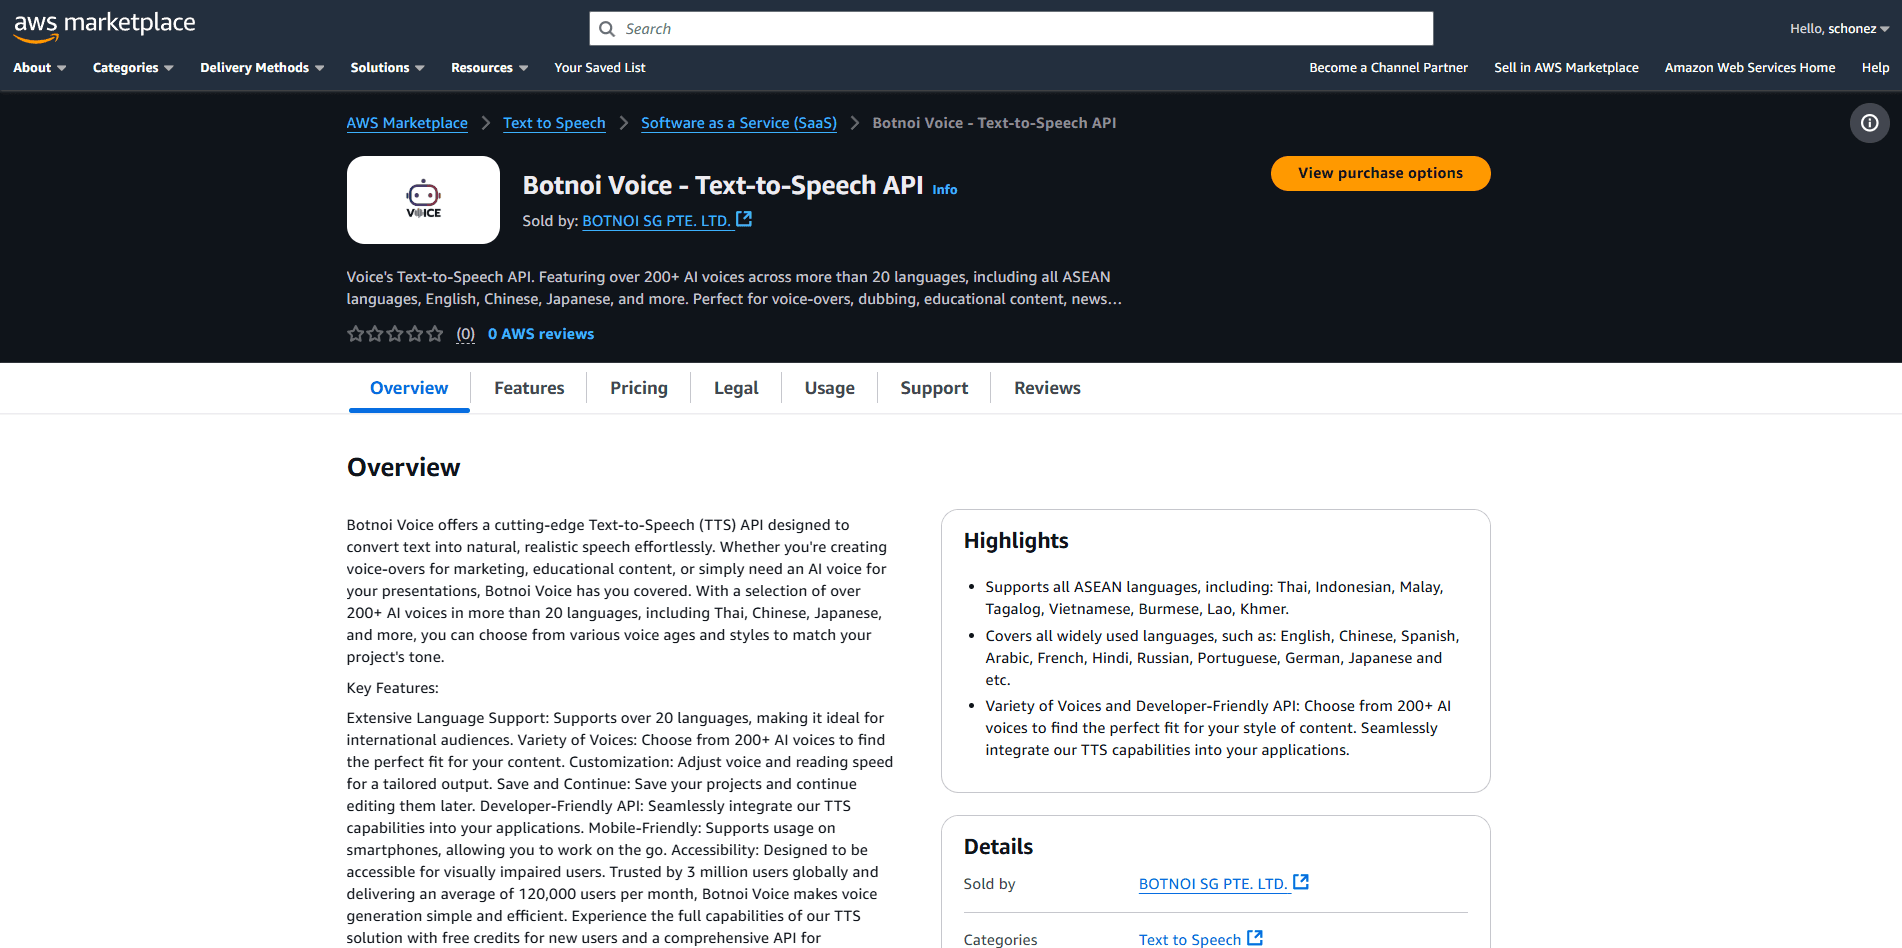The width and height of the screenshot is (1902, 948).
Task: Switch to the Support tab
Action: click(934, 388)
